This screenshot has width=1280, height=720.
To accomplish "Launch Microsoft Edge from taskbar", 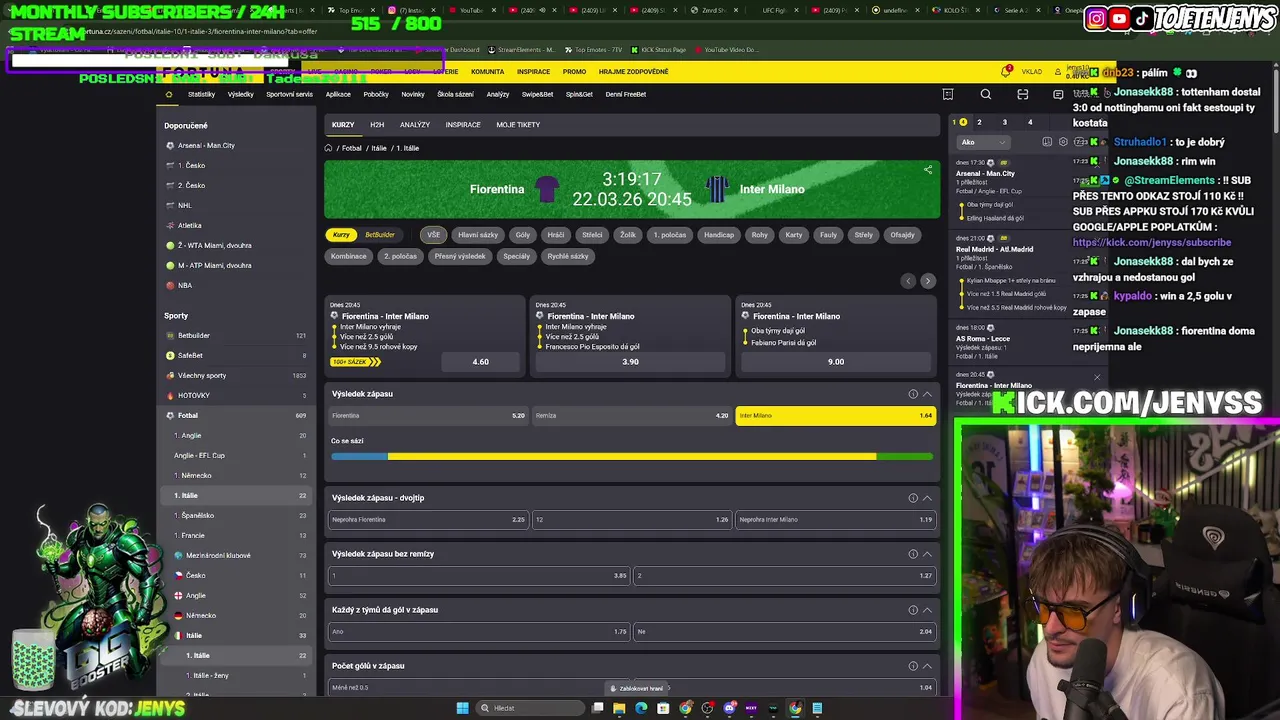I will (x=641, y=708).
